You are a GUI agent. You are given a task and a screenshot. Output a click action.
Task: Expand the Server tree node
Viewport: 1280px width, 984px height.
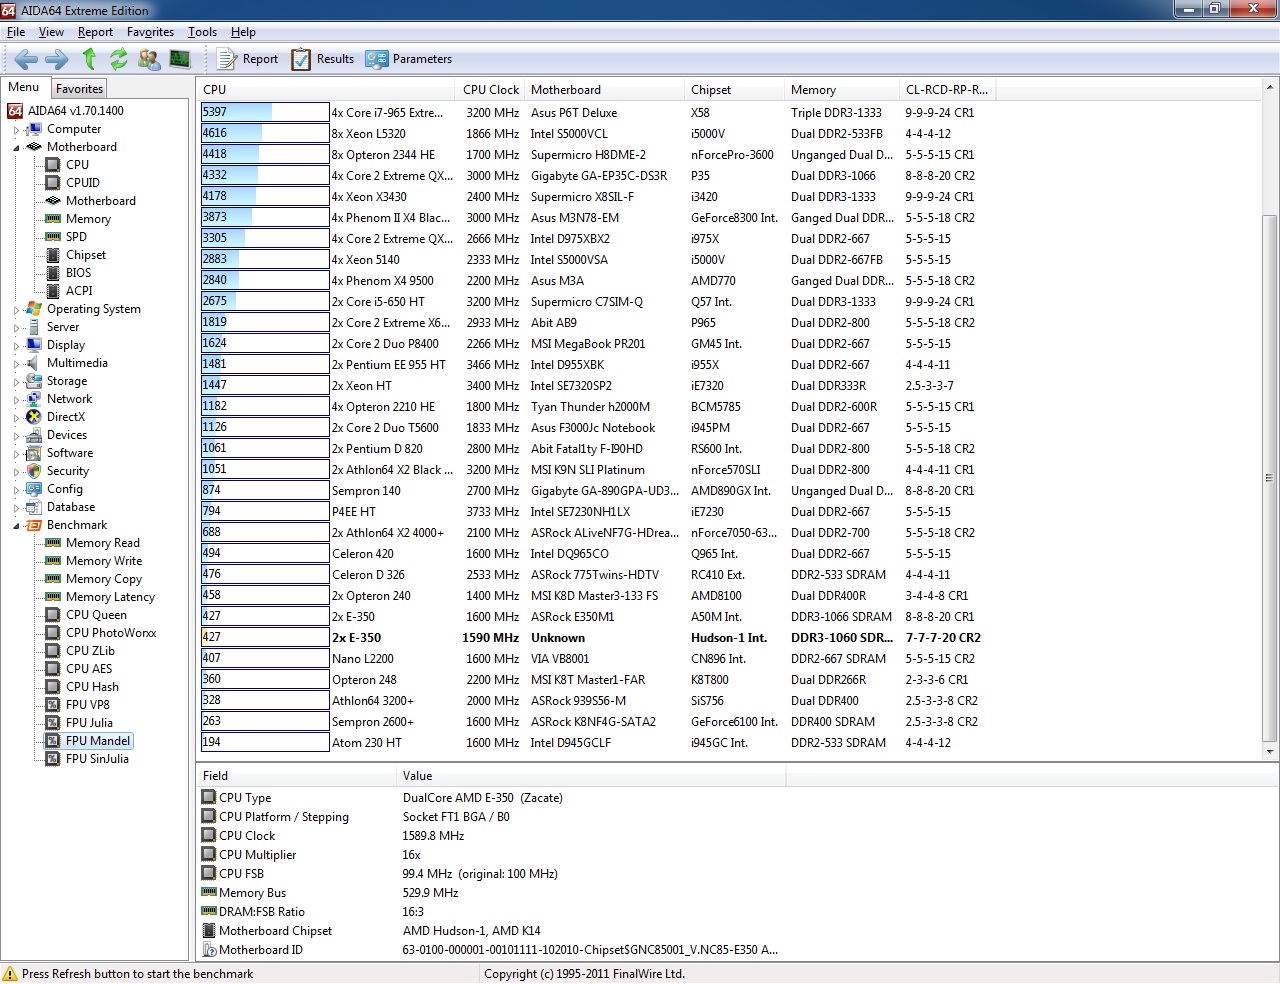[16, 328]
